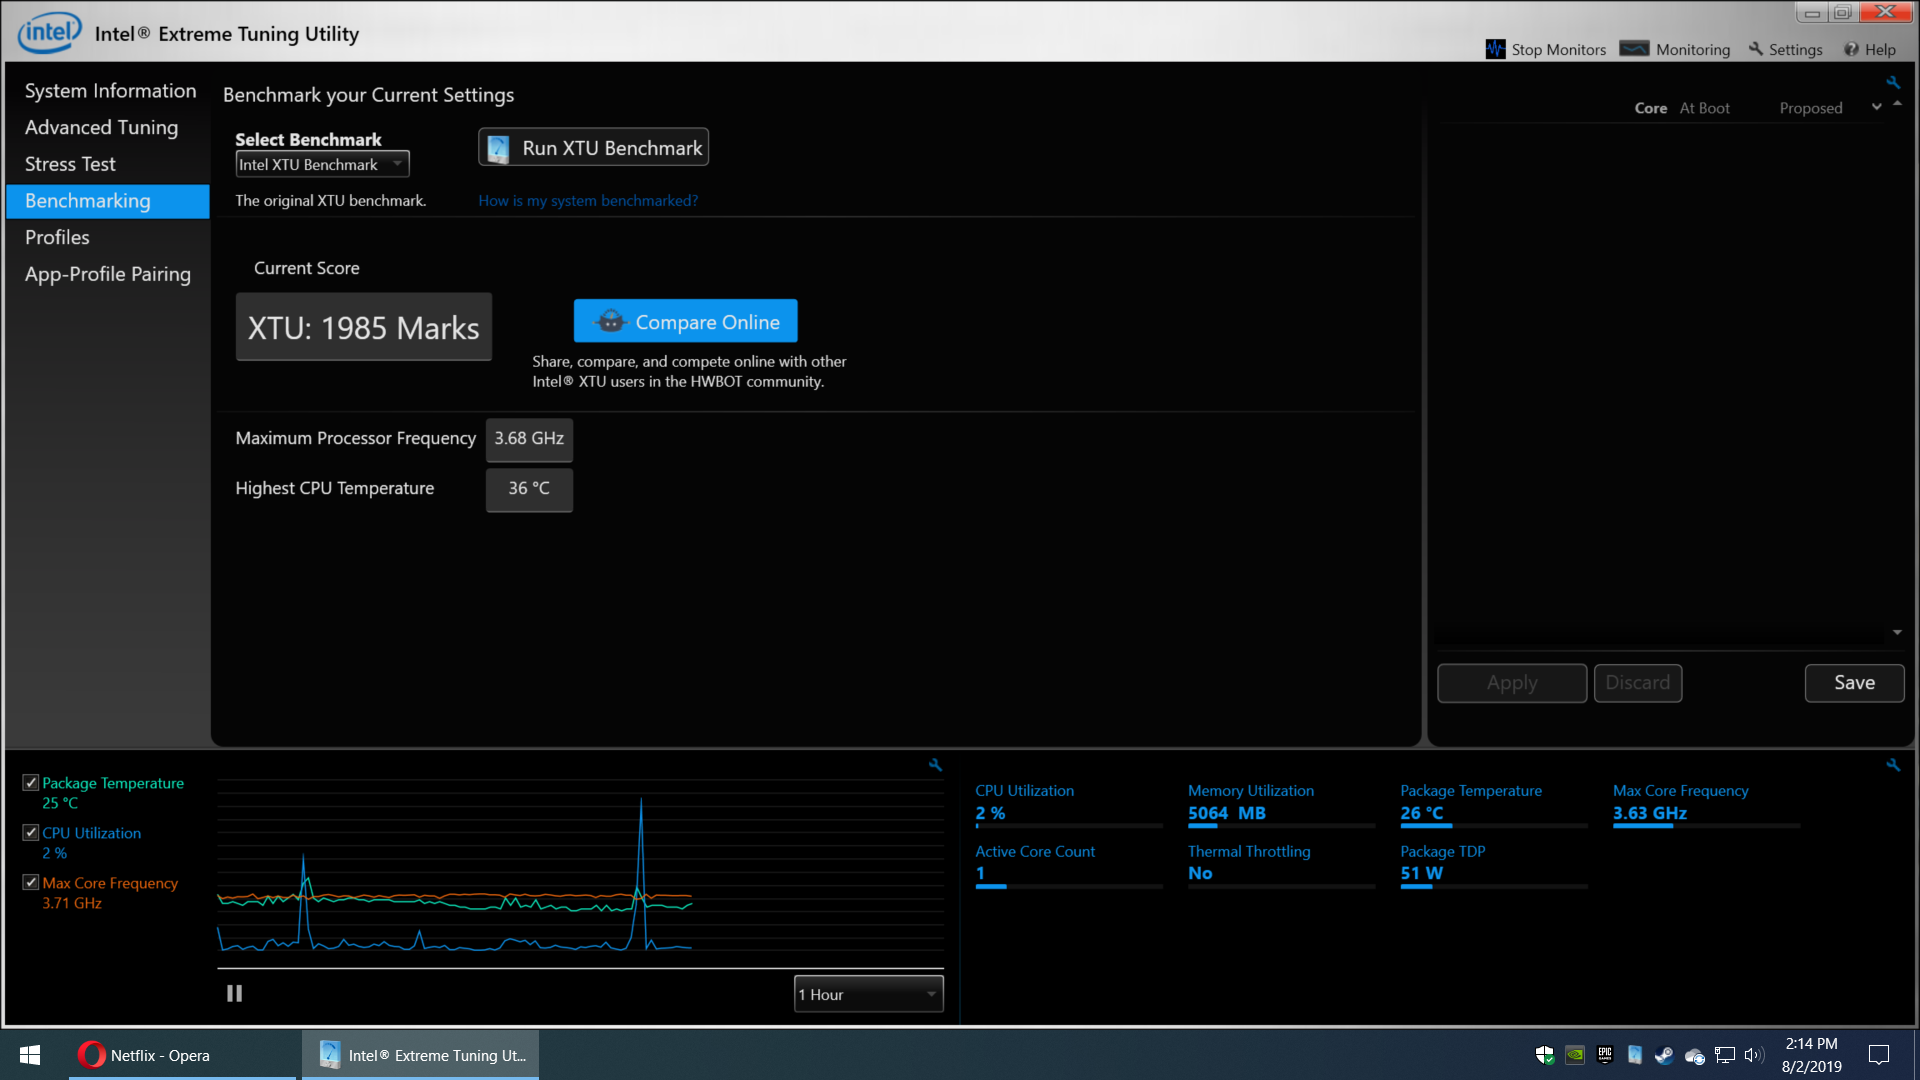Click the Intel logo in the title bar
Screen dimensions: 1920x1080
click(49, 33)
